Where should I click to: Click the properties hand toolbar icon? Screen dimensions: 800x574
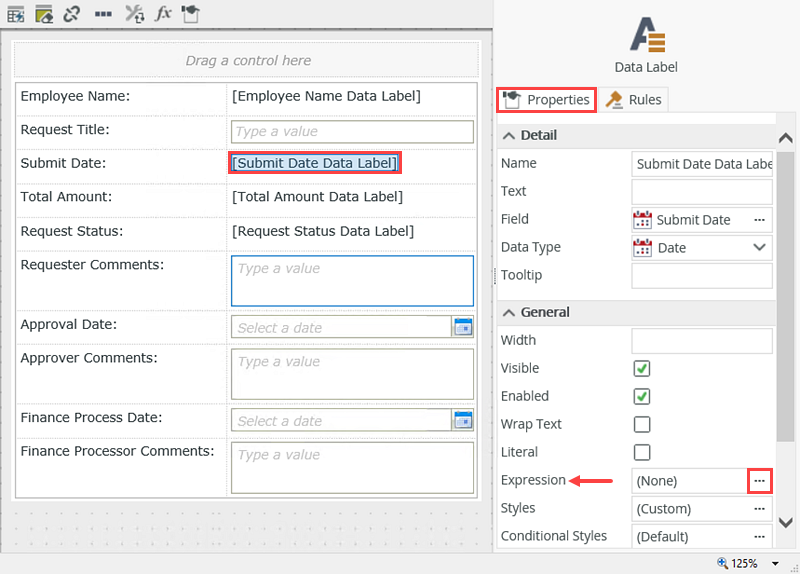[191, 14]
